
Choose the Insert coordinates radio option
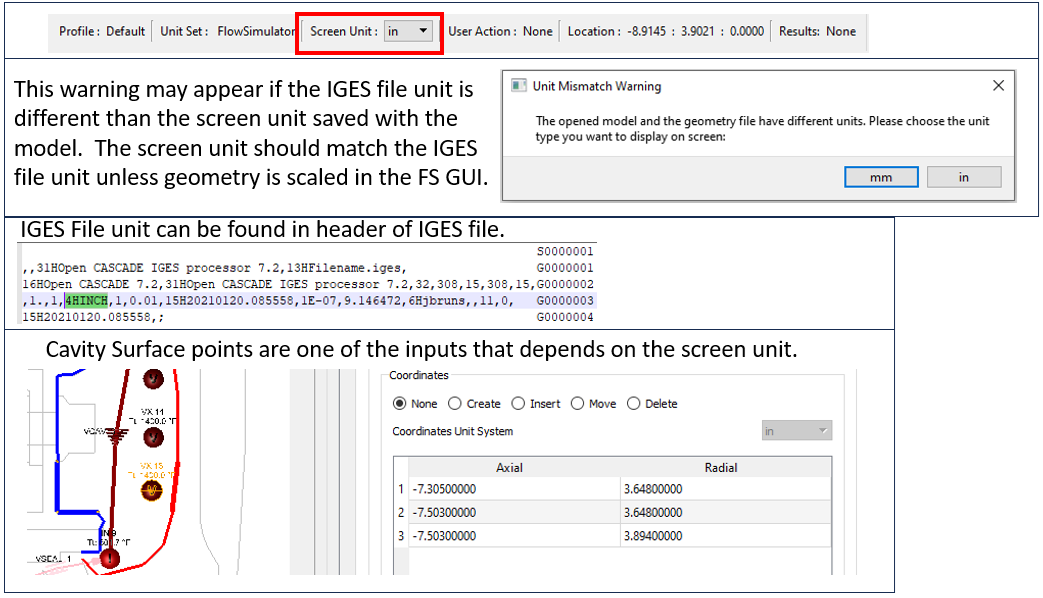518,404
